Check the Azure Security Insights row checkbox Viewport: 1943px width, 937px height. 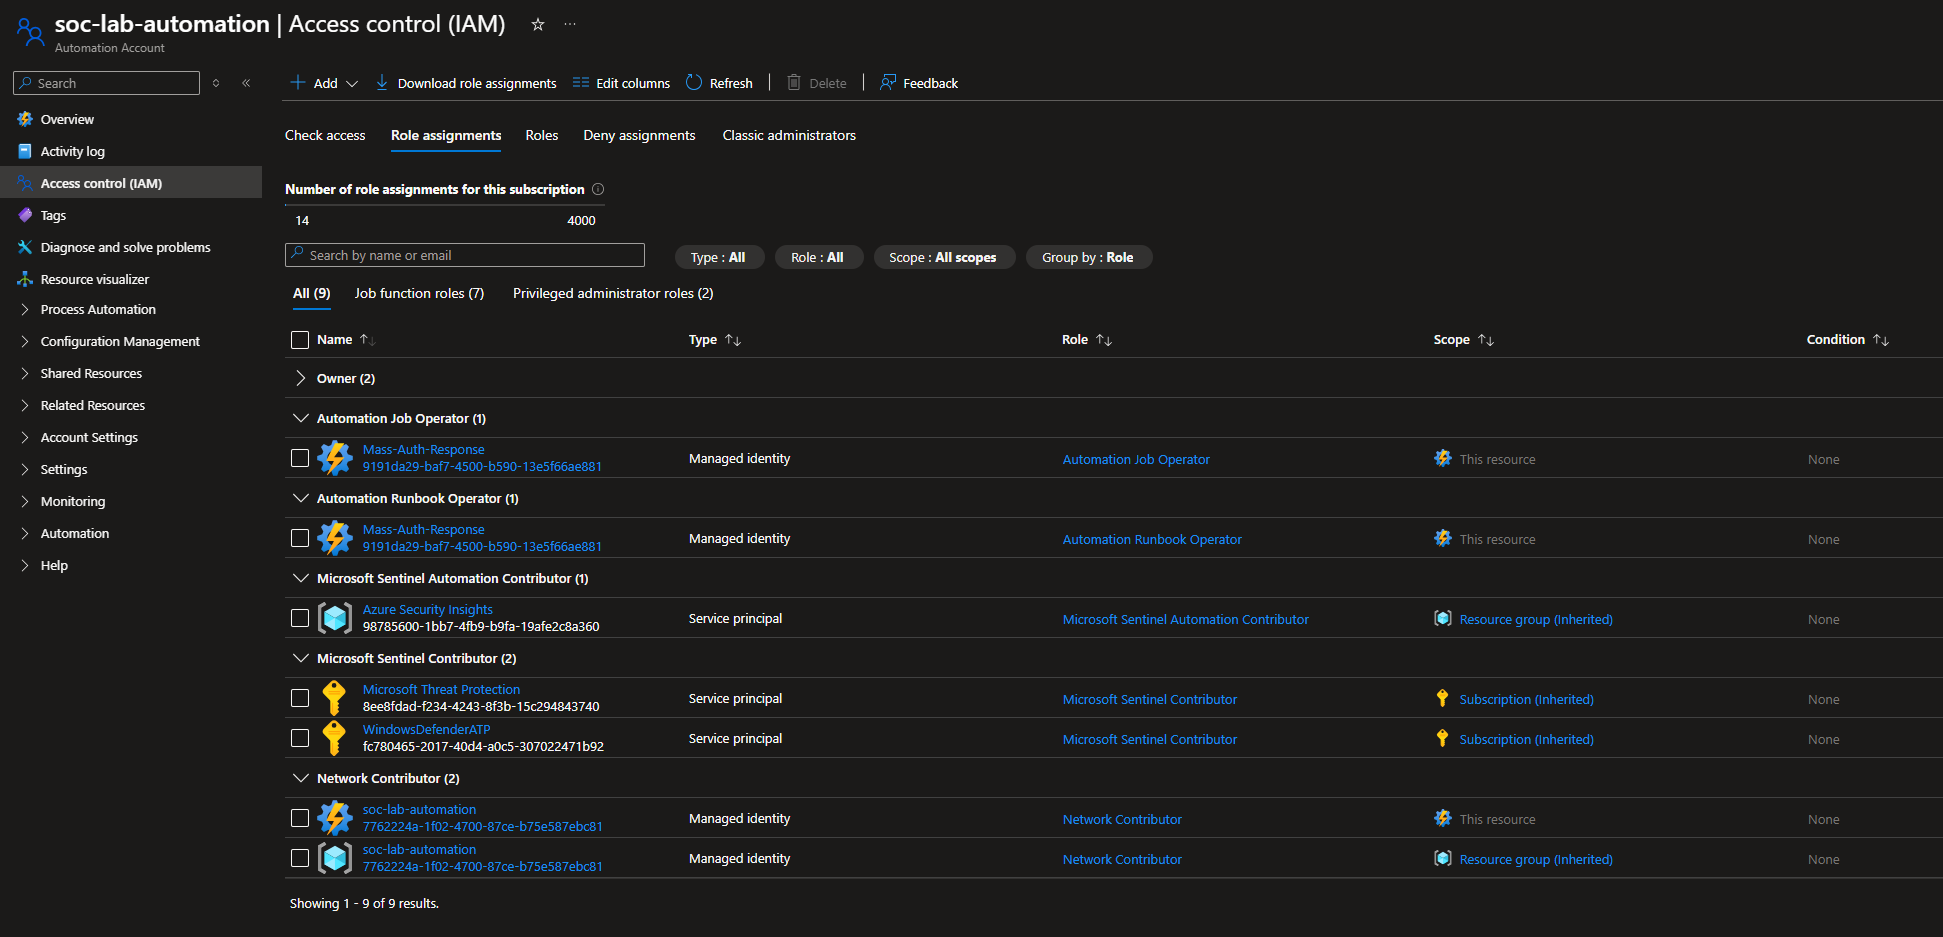click(300, 618)
